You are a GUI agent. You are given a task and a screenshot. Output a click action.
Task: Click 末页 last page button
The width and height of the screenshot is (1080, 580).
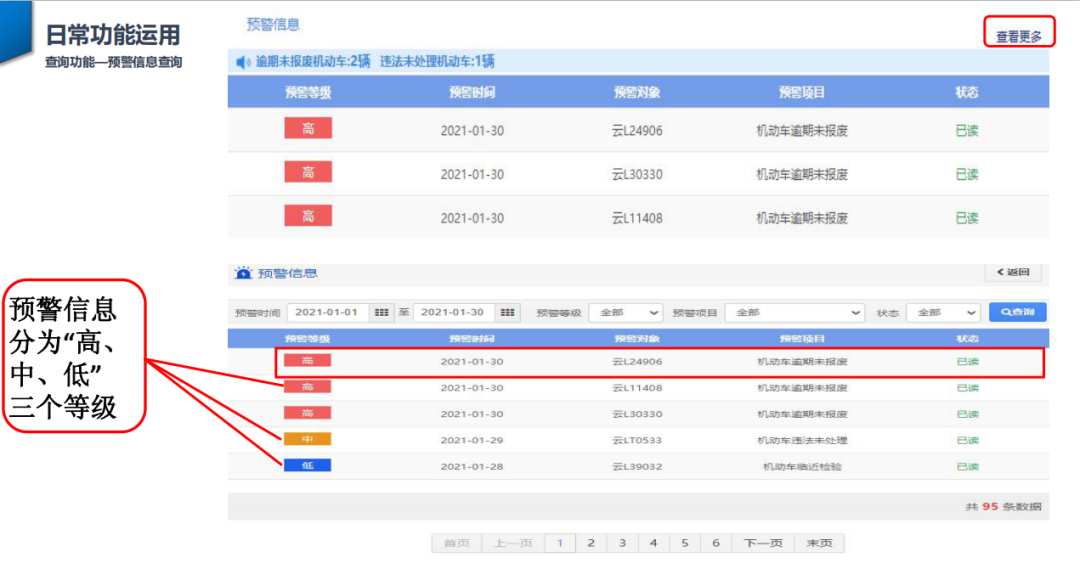[819, 543]
